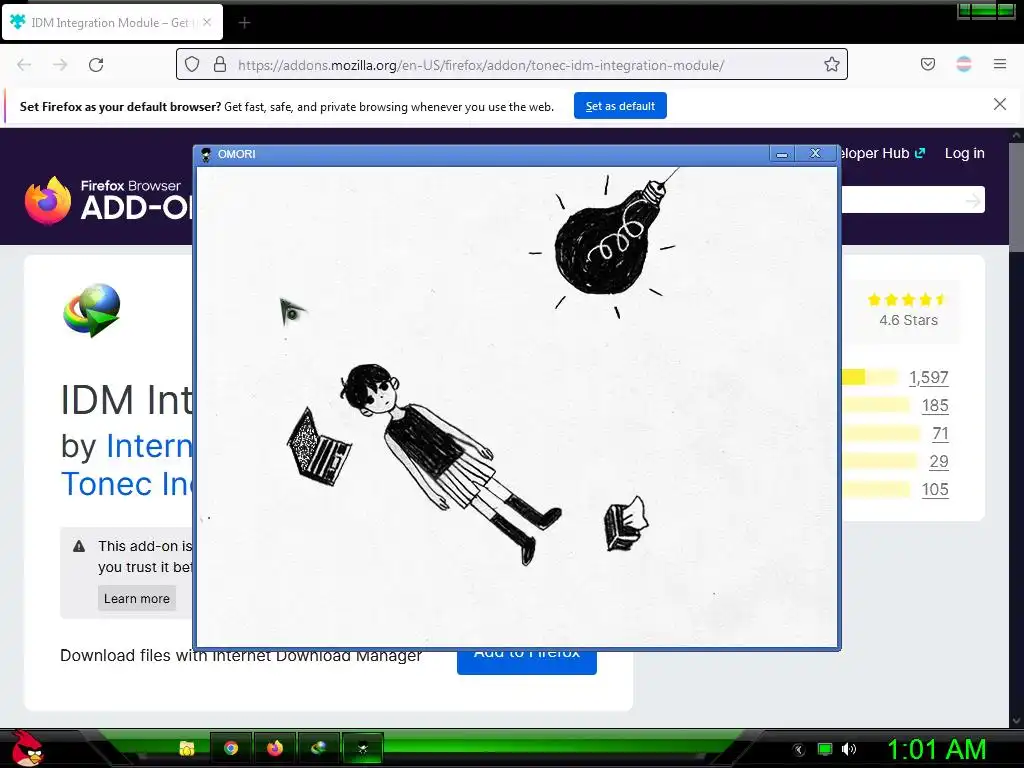Open the 105 one-star reviews link
The height and width of the screenshot is (768, 1024).
(935, 490)
